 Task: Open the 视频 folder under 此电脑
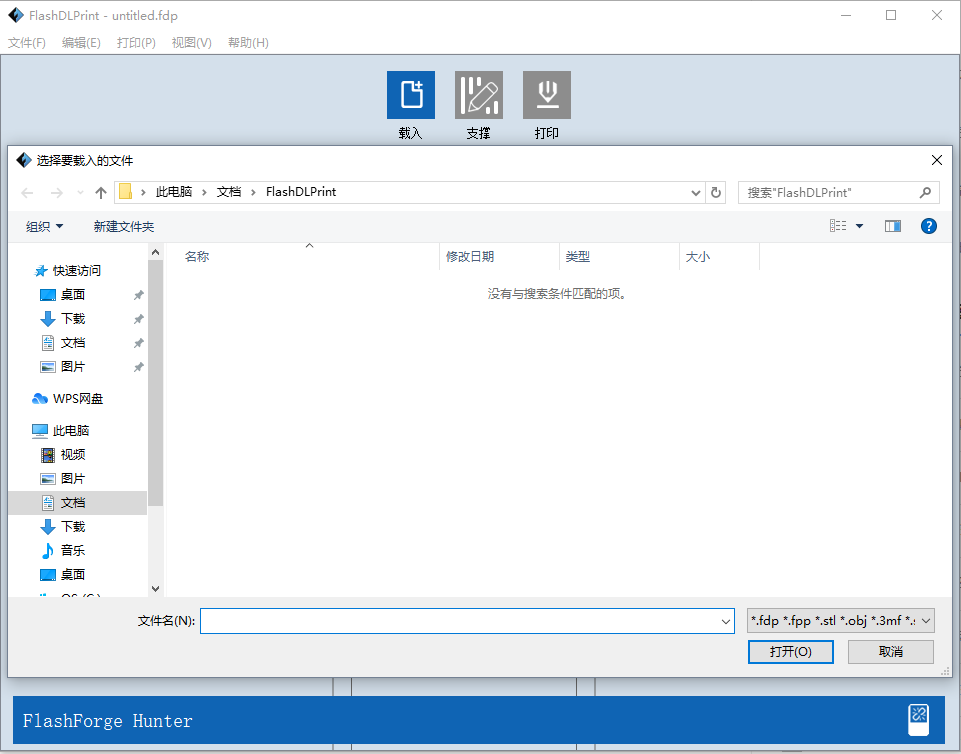(x=73, y=455)
